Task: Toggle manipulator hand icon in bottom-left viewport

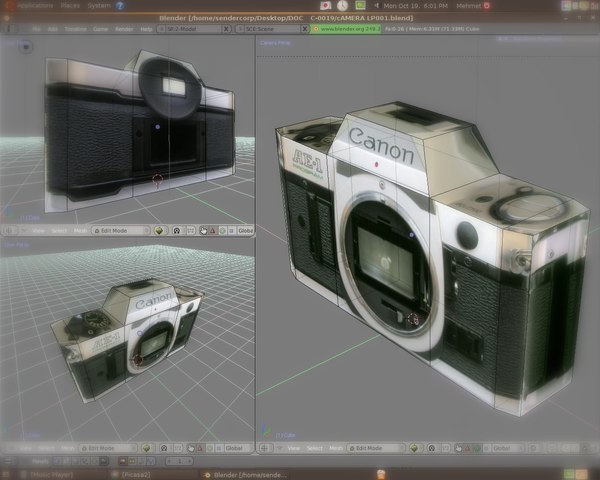Action: point(191,448)
